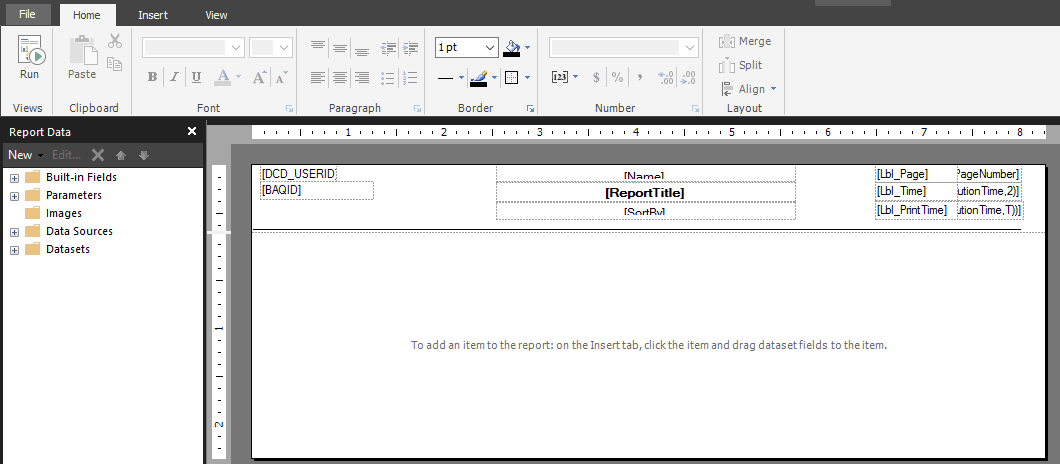1060x464 pixels.
Task: Apply the font color A icon
Action: pyautogui.click(x=222, y=77)
